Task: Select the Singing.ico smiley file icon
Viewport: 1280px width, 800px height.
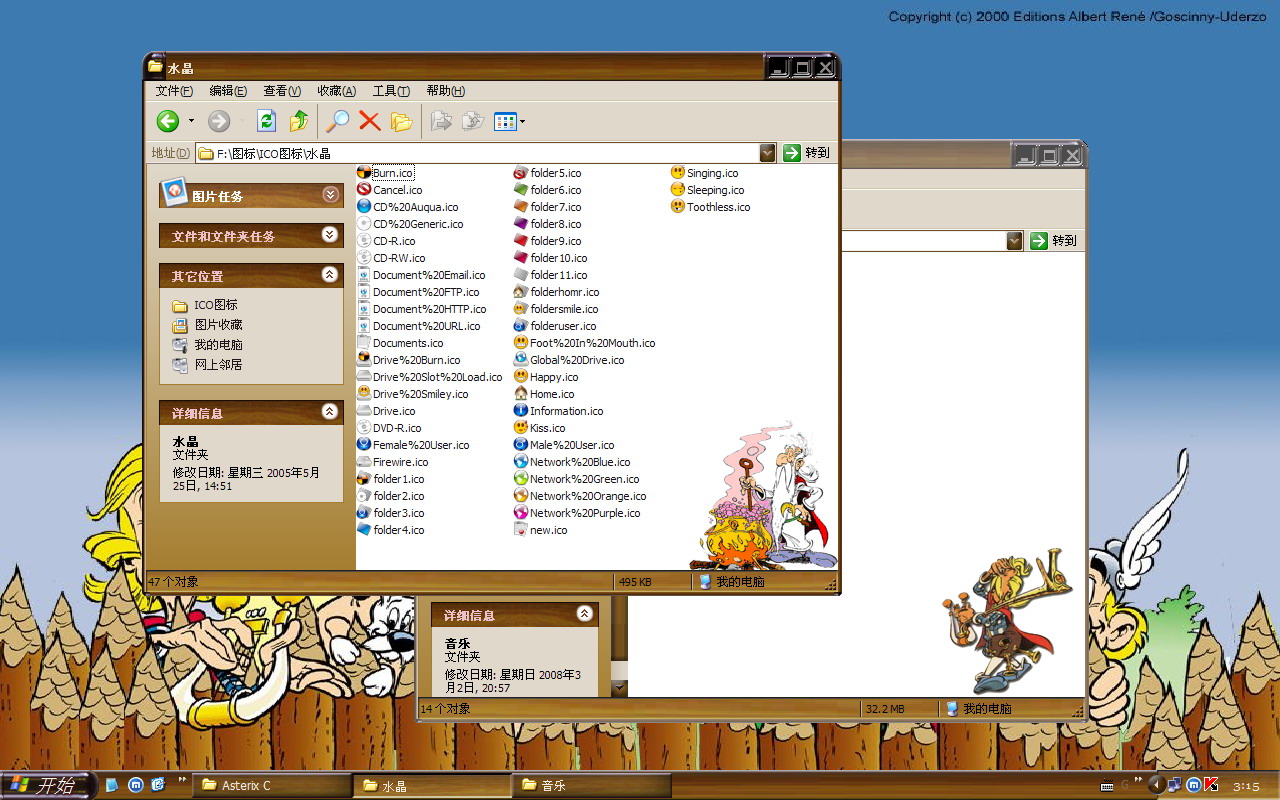Action: (678, 173)
